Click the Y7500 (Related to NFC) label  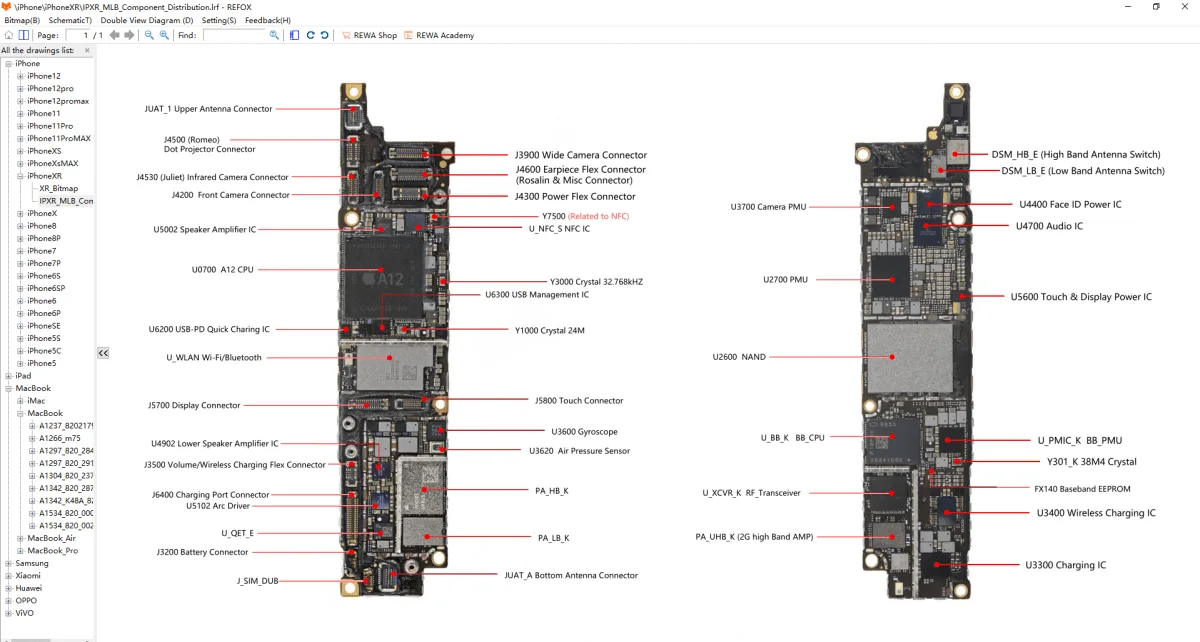[585, 216]
